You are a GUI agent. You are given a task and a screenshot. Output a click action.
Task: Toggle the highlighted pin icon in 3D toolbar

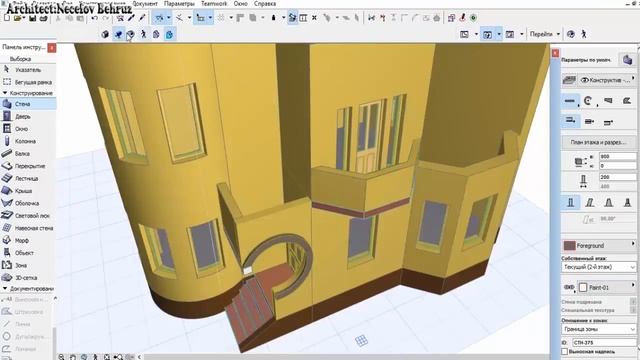coord(118,34)
